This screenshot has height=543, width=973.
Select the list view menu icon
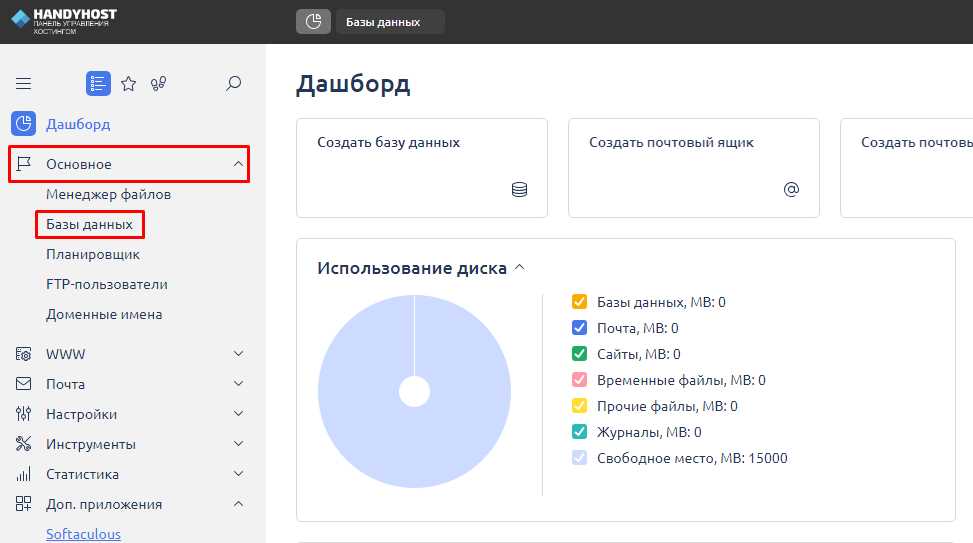[x=98, y=83]
